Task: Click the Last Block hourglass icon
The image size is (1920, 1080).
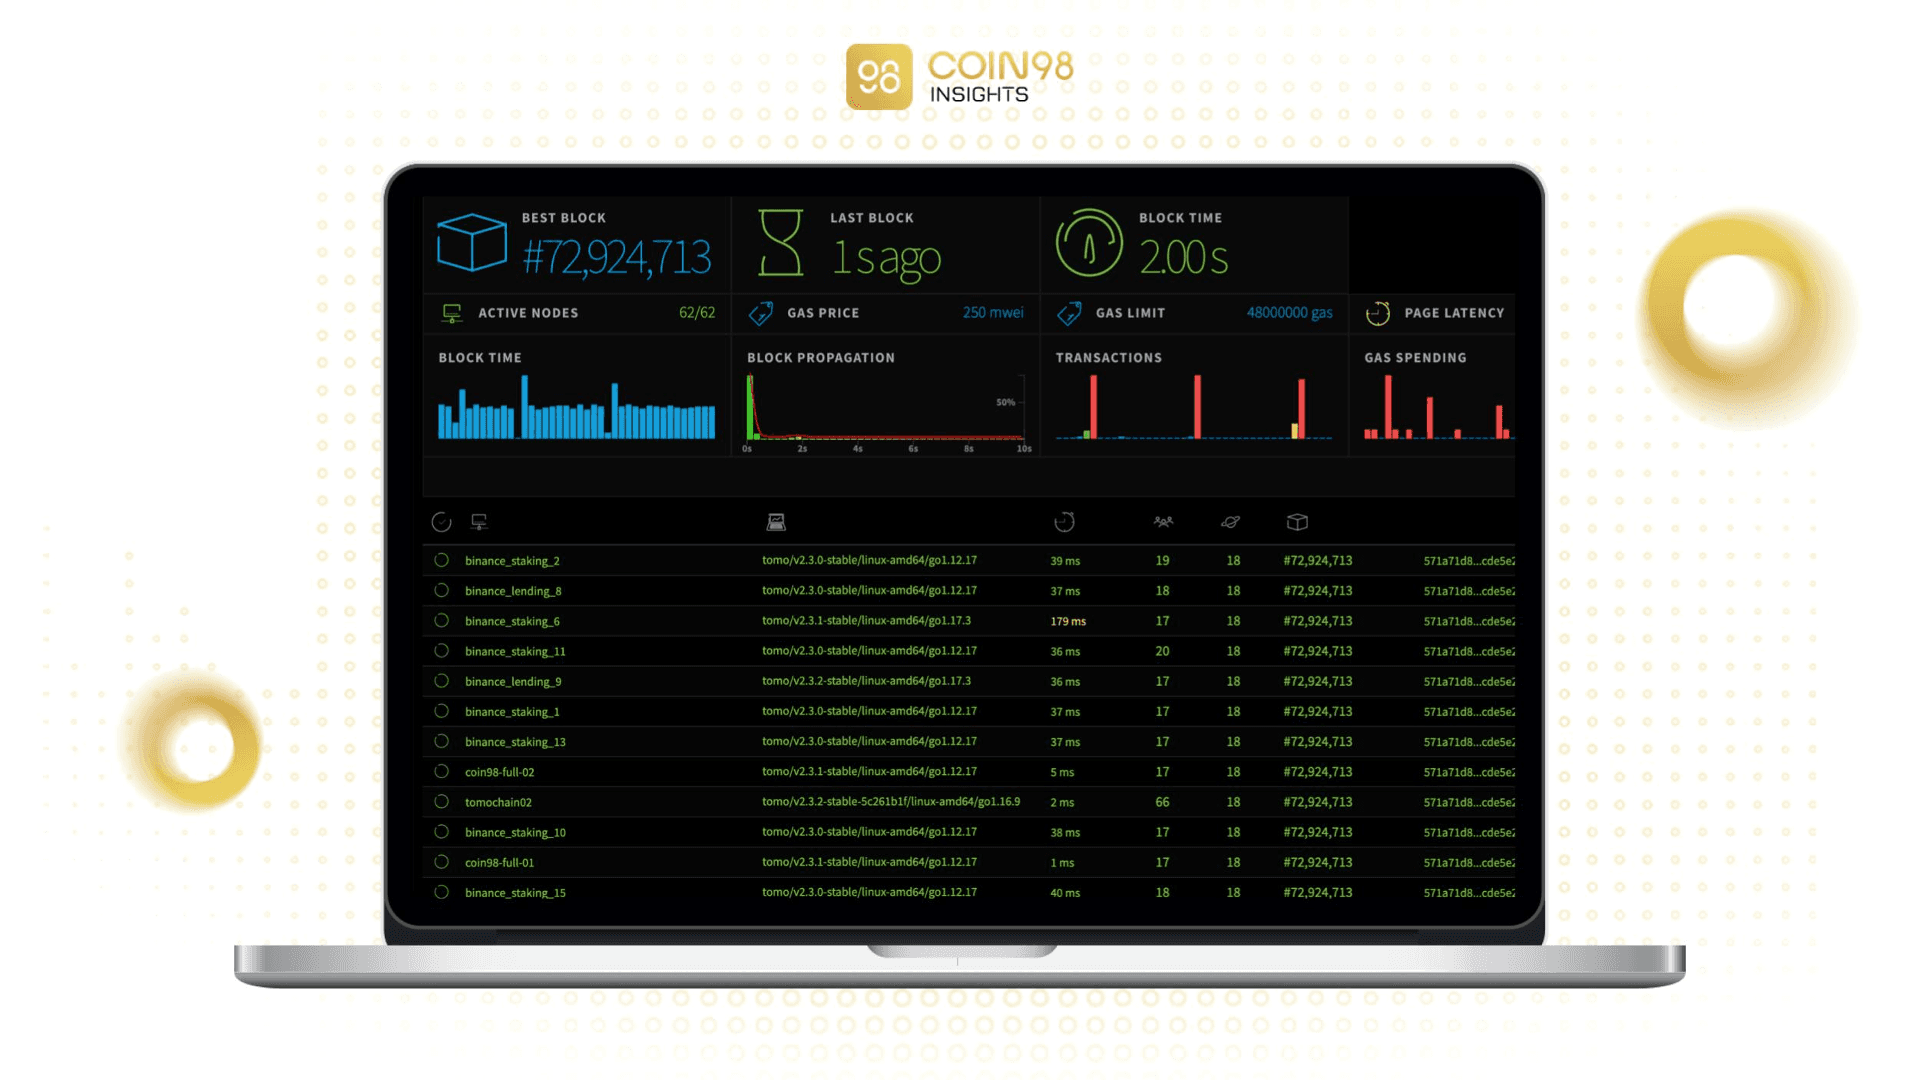Action: point(780,242)
